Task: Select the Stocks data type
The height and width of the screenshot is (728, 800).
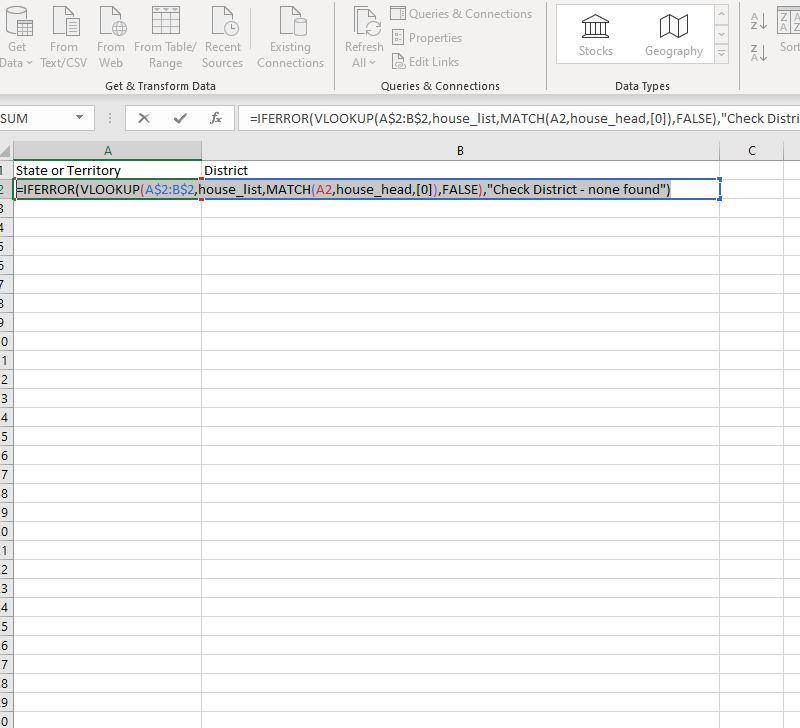Action: 595,35
